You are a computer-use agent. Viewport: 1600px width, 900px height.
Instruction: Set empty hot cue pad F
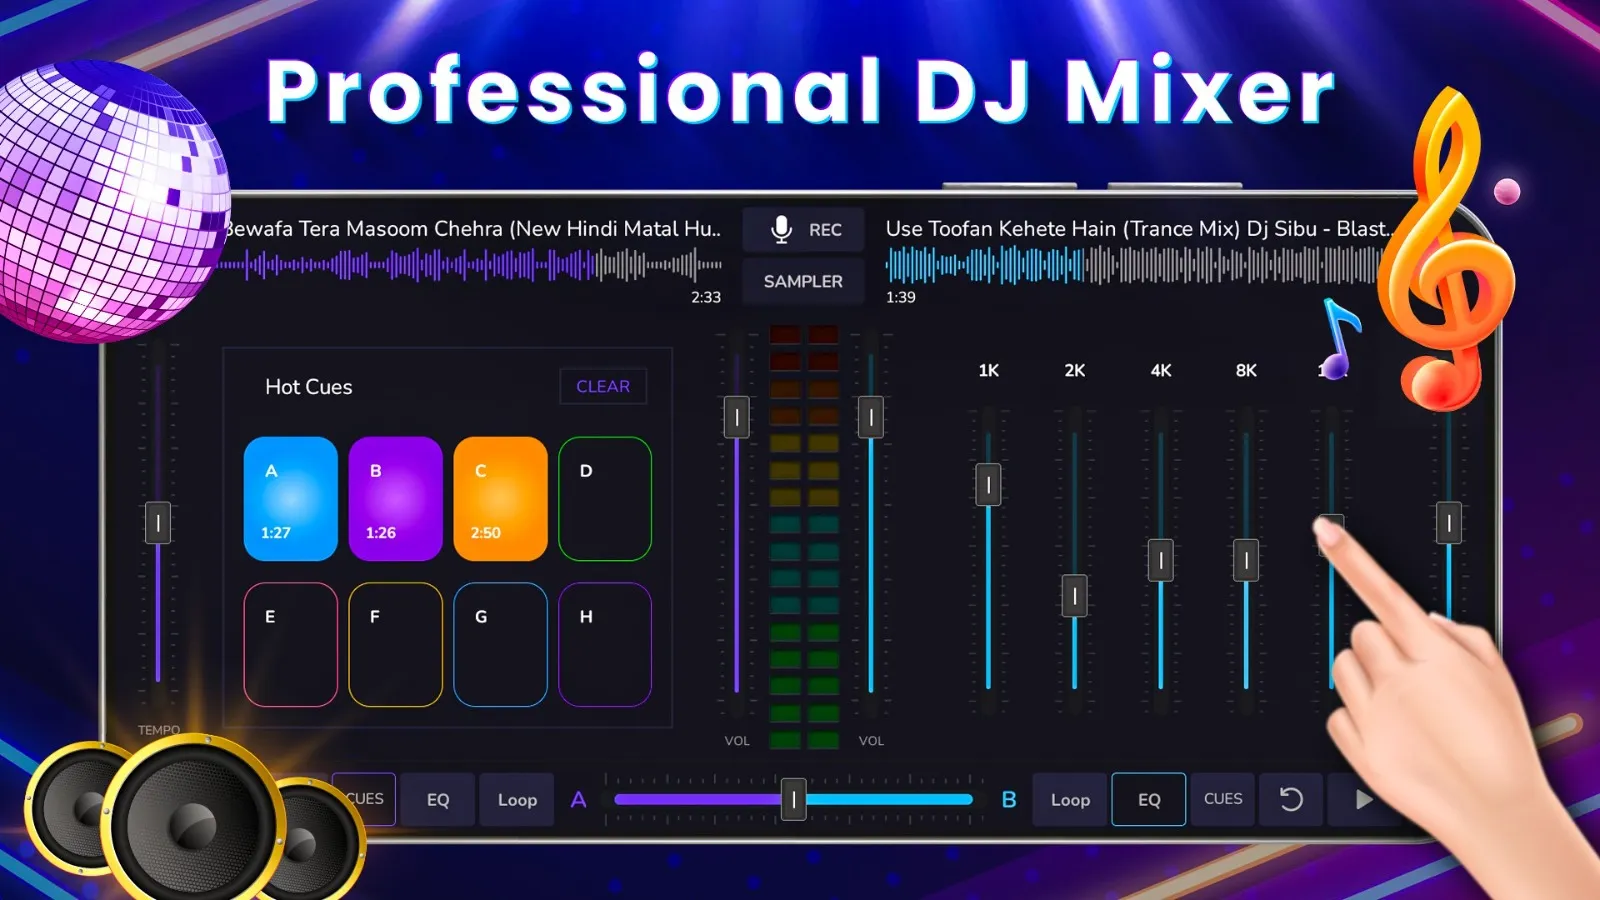coord(396,644)
